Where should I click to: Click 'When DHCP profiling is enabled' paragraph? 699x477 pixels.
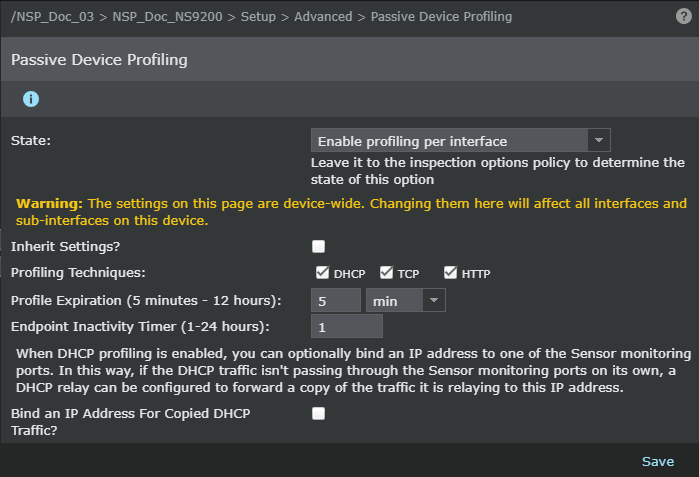coord(354,370)
